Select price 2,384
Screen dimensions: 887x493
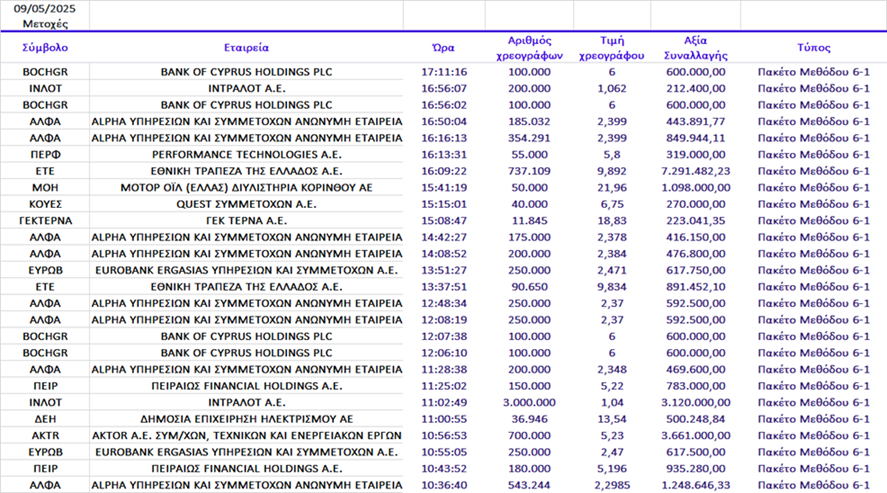[612, 254]
